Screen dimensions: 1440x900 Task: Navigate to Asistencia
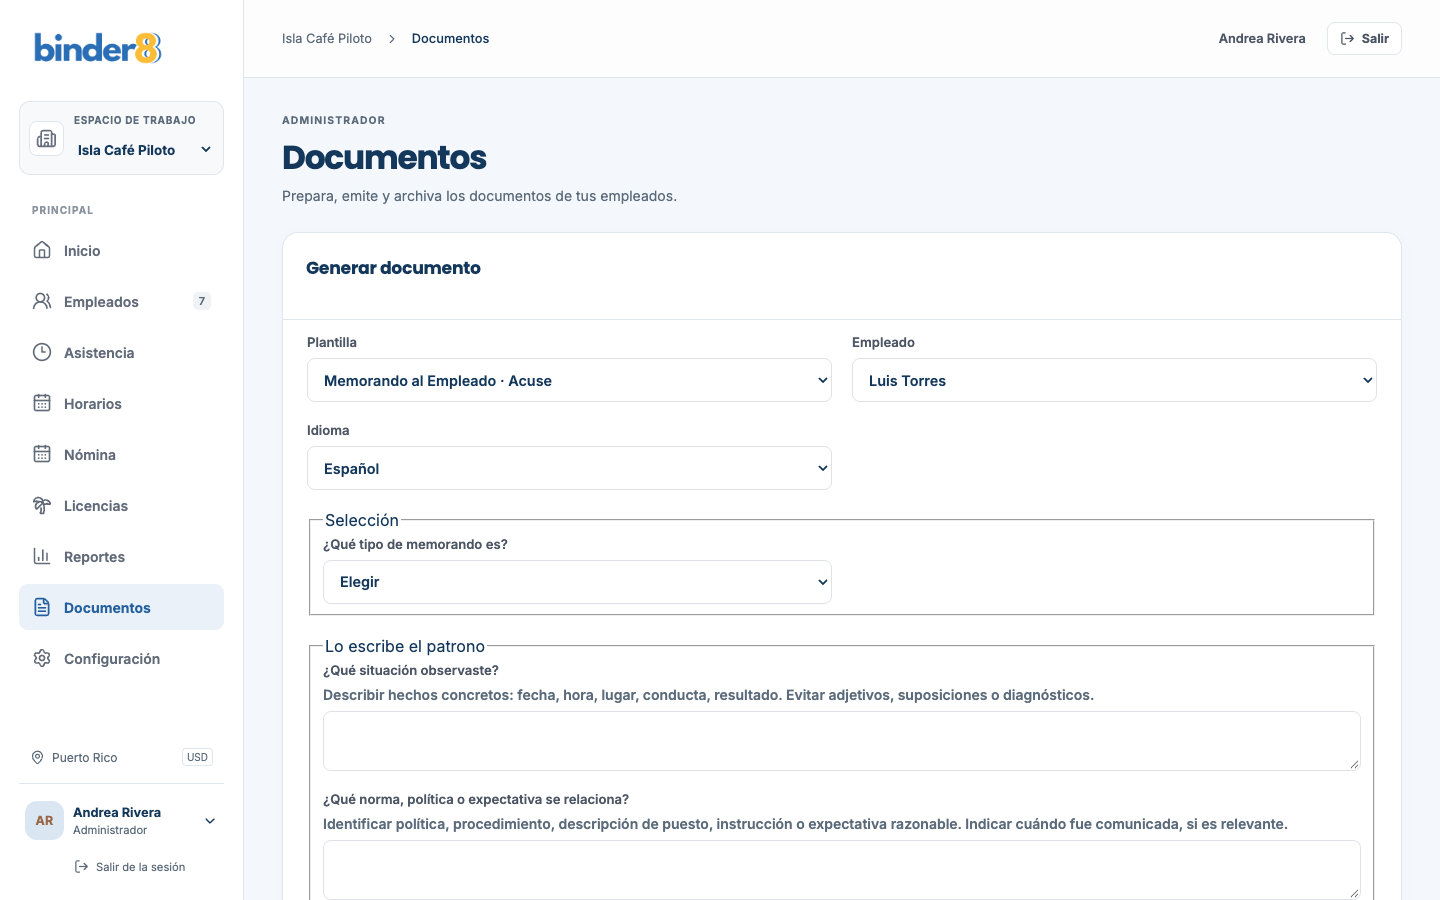coord(122,352)
